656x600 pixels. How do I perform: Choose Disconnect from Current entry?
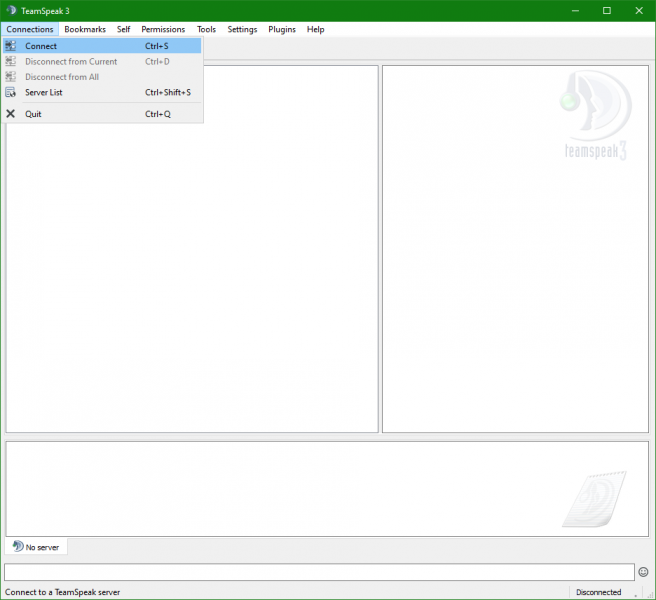coord(102,61)
